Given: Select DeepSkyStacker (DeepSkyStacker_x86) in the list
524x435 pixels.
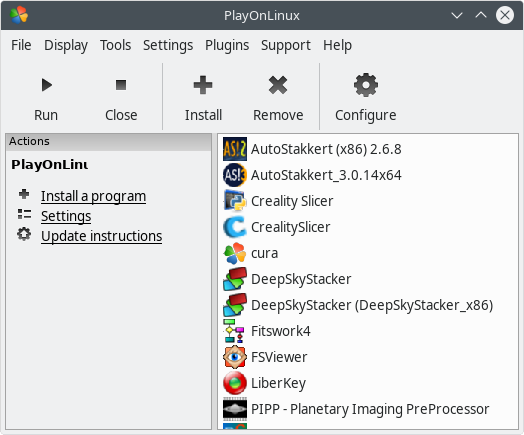Looking at the screenshot, I should tap(358, 305).
